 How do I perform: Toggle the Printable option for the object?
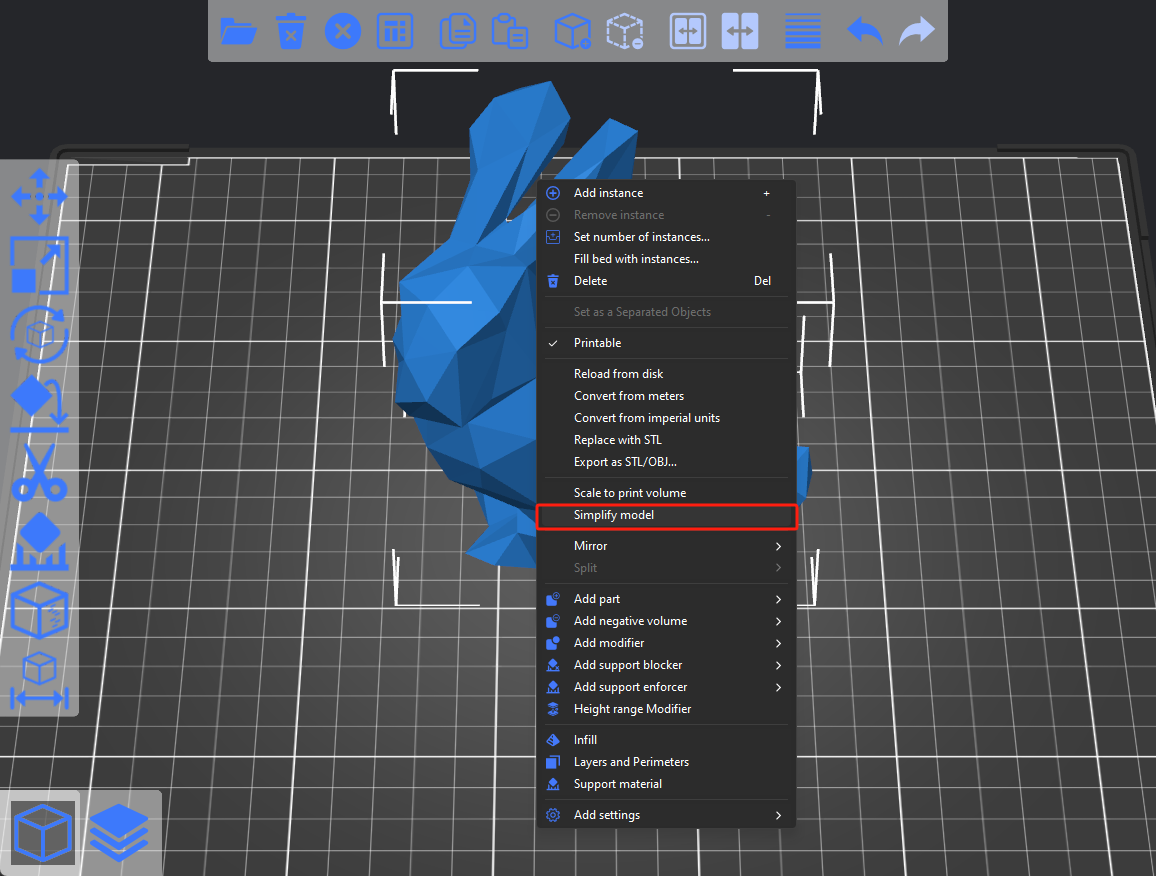(x=601, y=342)
